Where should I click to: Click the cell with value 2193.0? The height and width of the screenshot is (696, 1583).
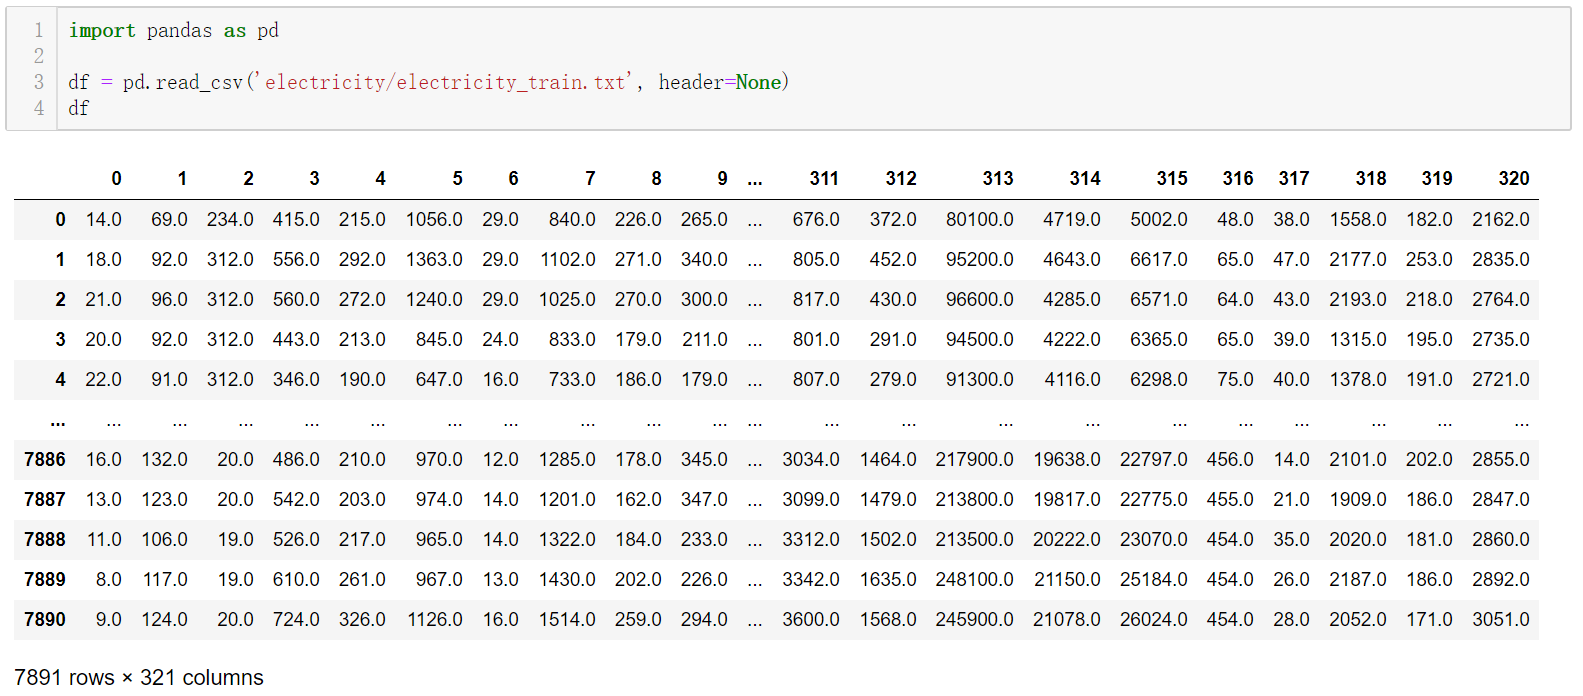tap(1358, 299)
